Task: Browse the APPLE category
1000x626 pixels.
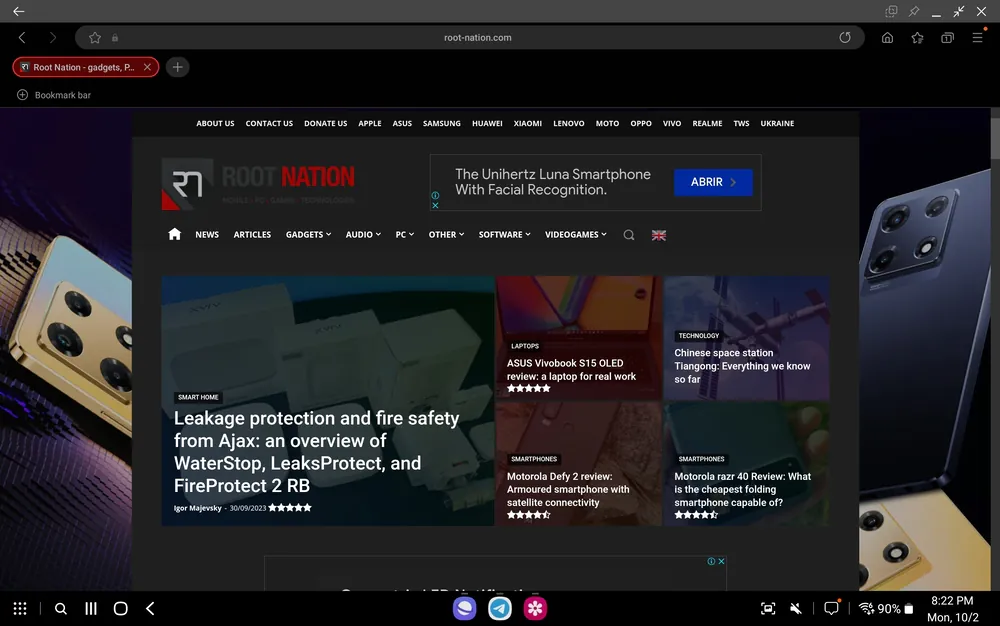Action: point(370,124)
